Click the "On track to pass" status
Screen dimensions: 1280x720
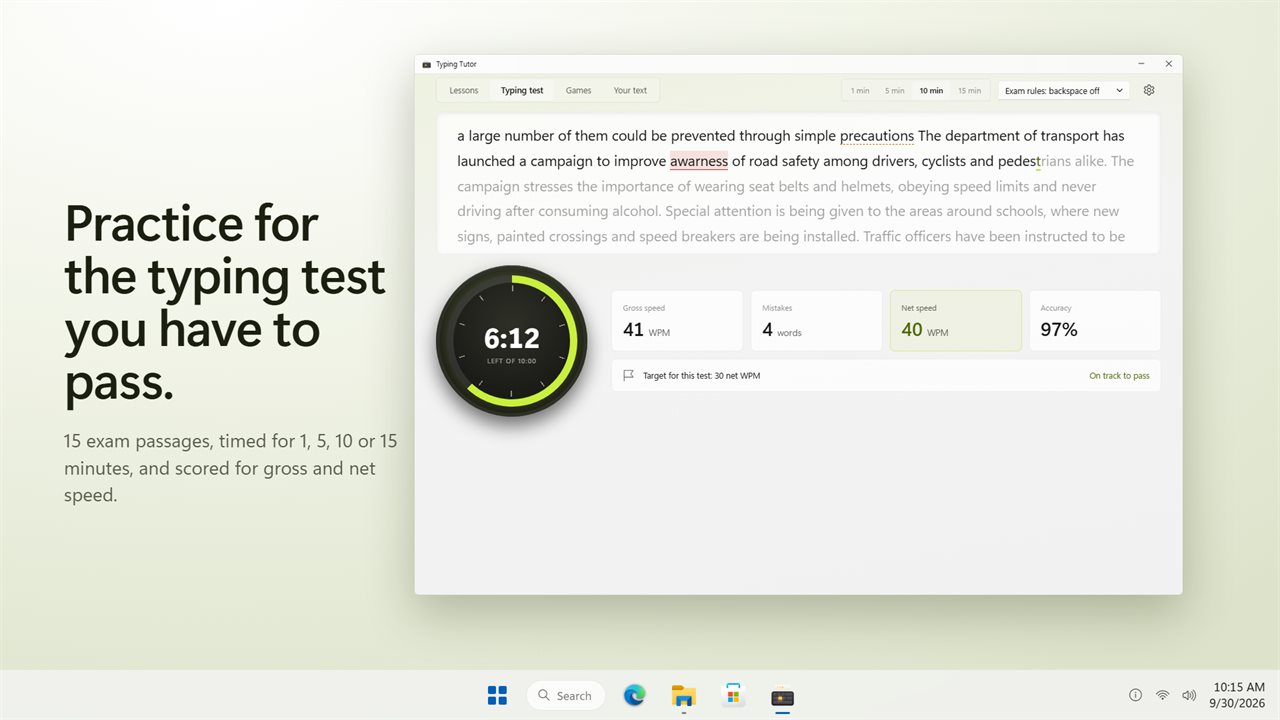pos(1119,376)
